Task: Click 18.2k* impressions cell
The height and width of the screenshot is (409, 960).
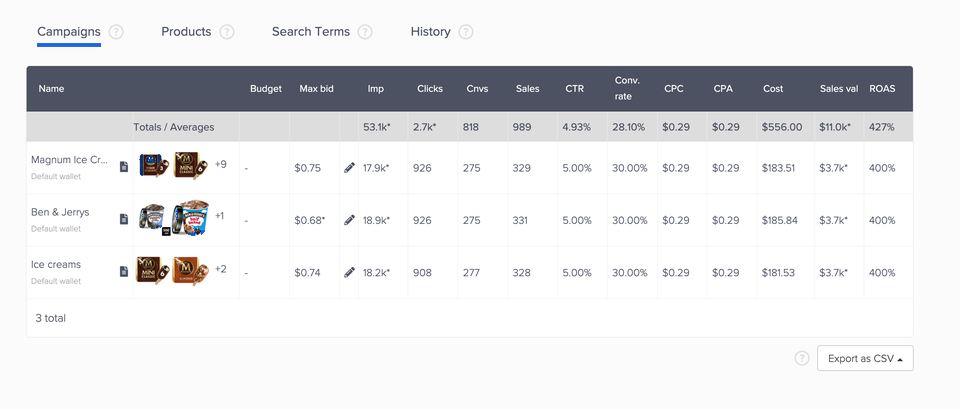Action: [377, 273]
